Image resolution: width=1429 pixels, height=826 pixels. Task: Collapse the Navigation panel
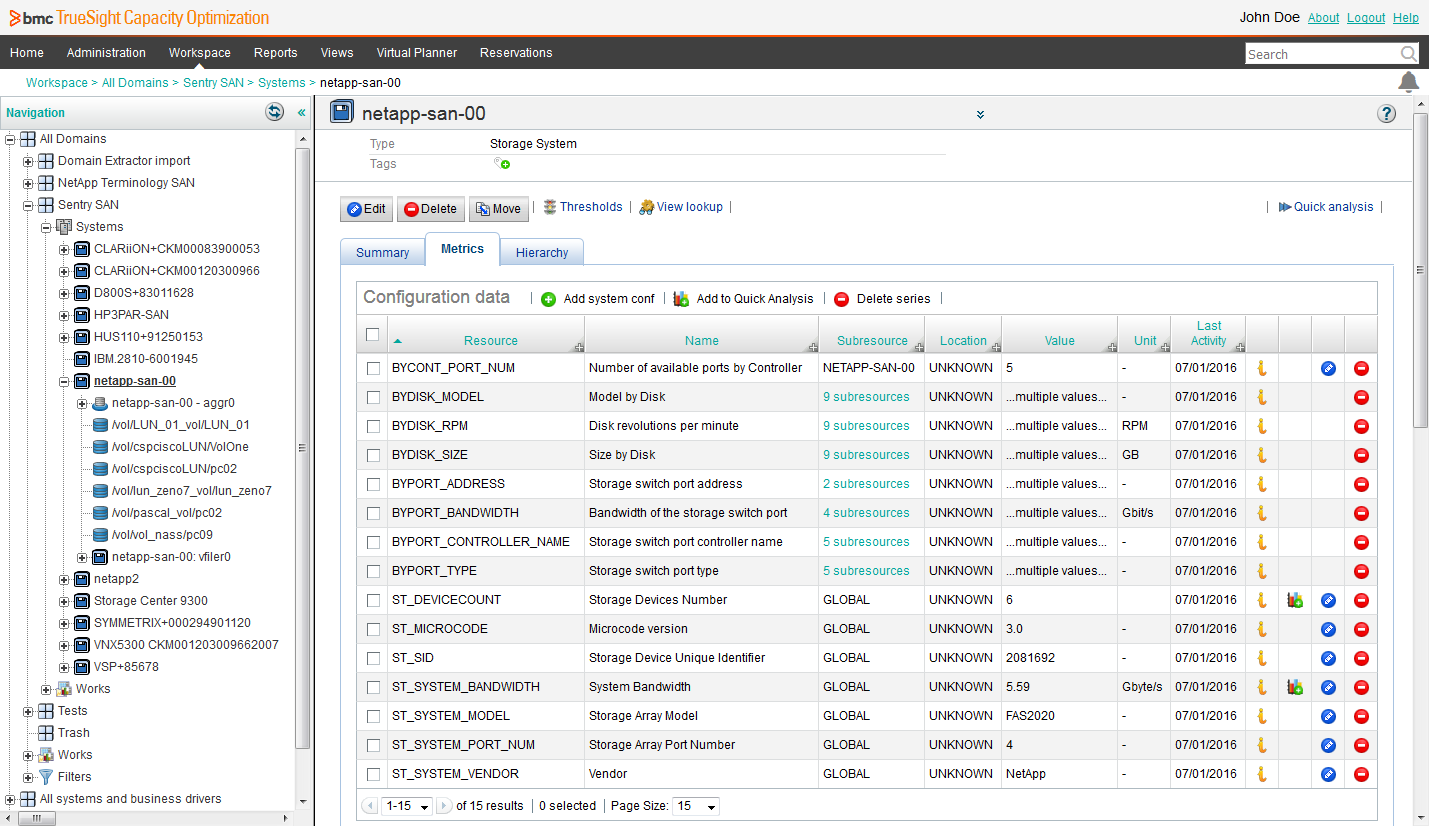pyautogui.click(x=301, y=112)
